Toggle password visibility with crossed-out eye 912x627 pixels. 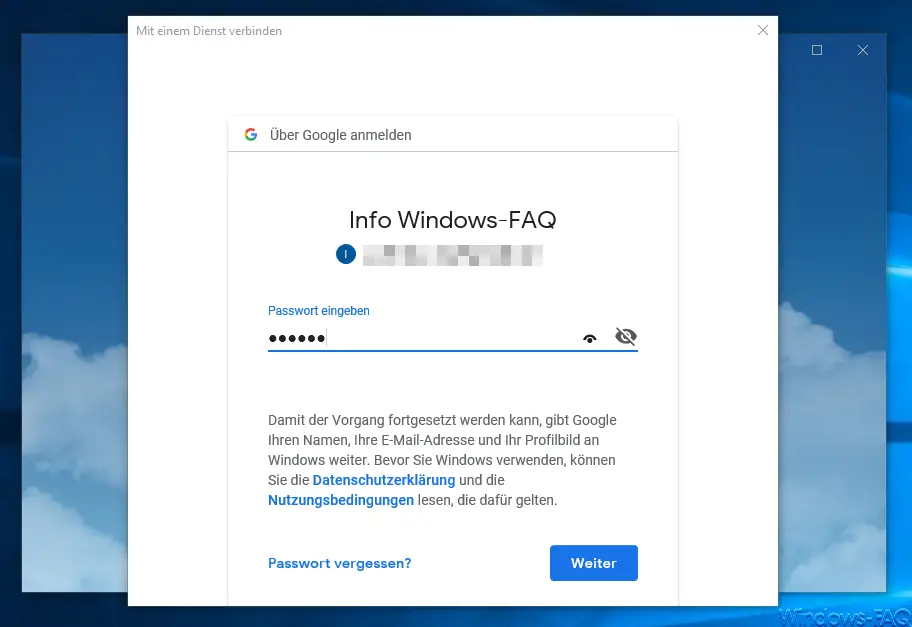pos(626,336)
